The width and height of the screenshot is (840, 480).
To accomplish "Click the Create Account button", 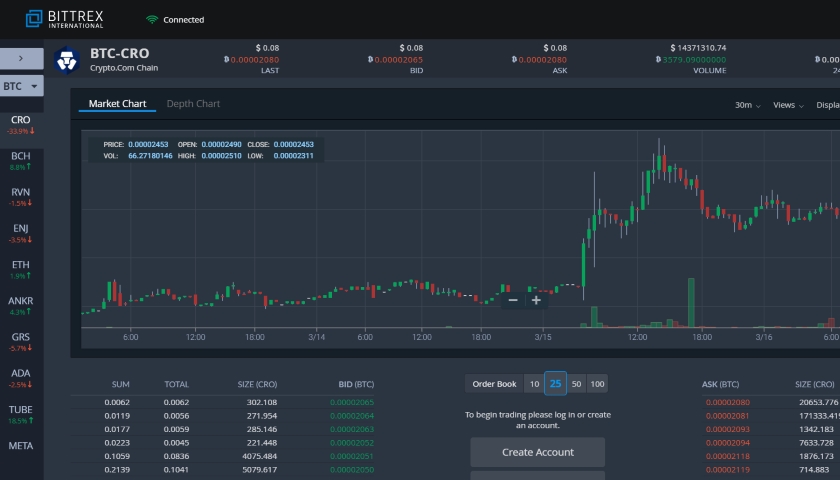I will (x=537, y=452).
